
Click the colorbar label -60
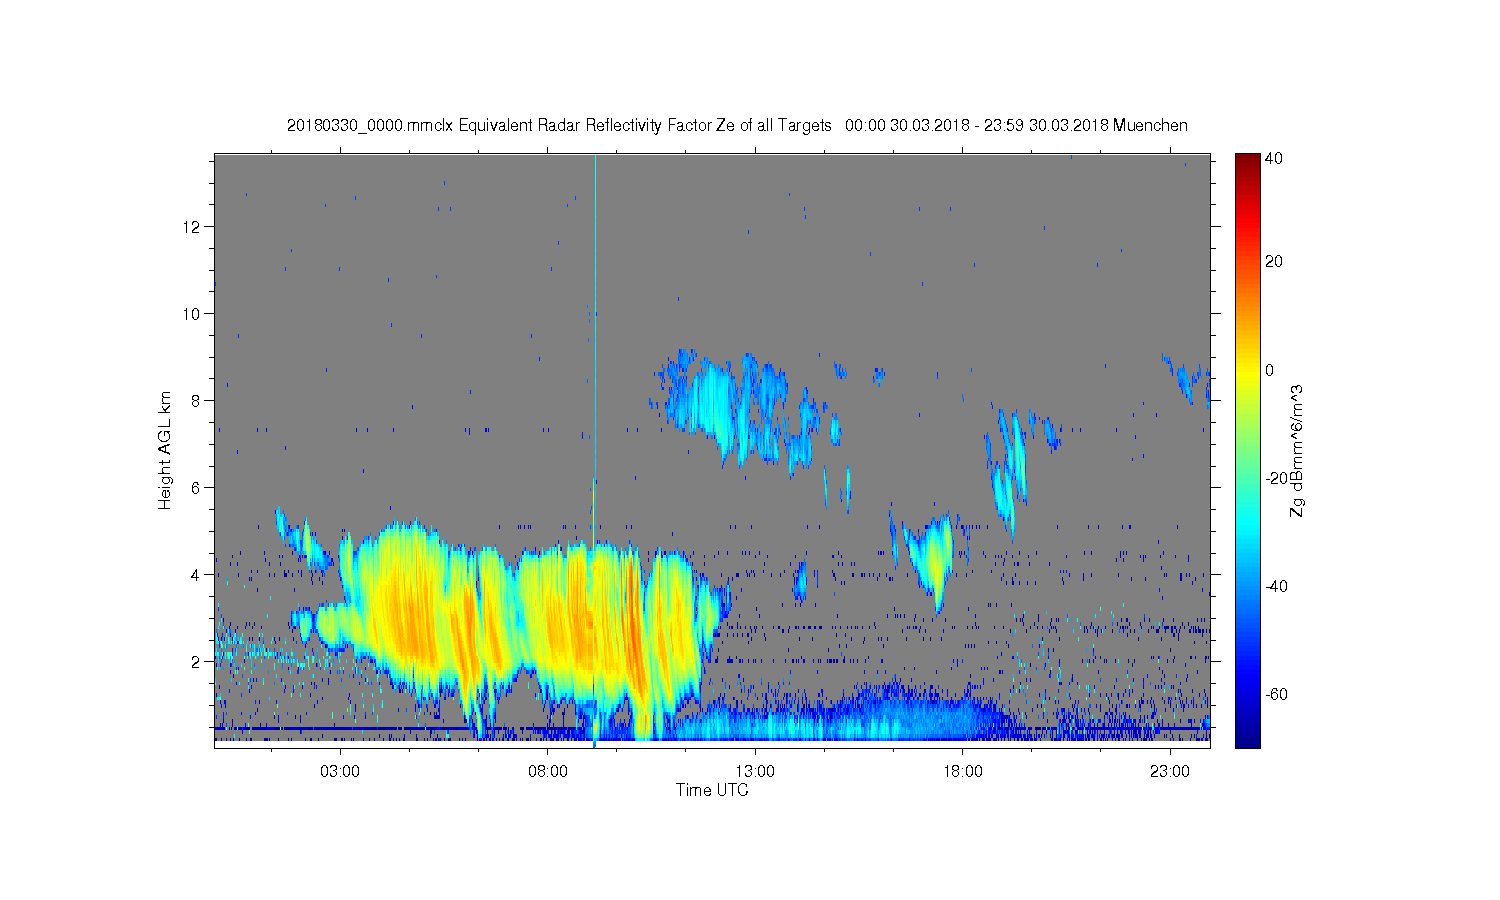point(1276,694)
